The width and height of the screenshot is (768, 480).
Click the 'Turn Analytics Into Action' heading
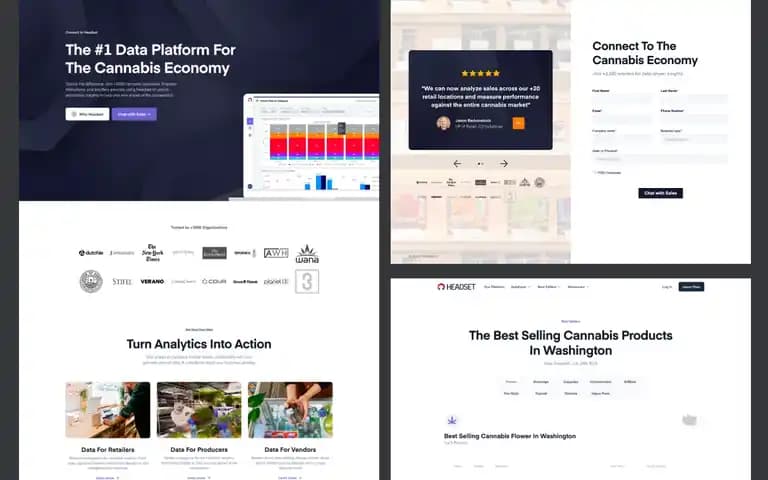coord(199,344)
